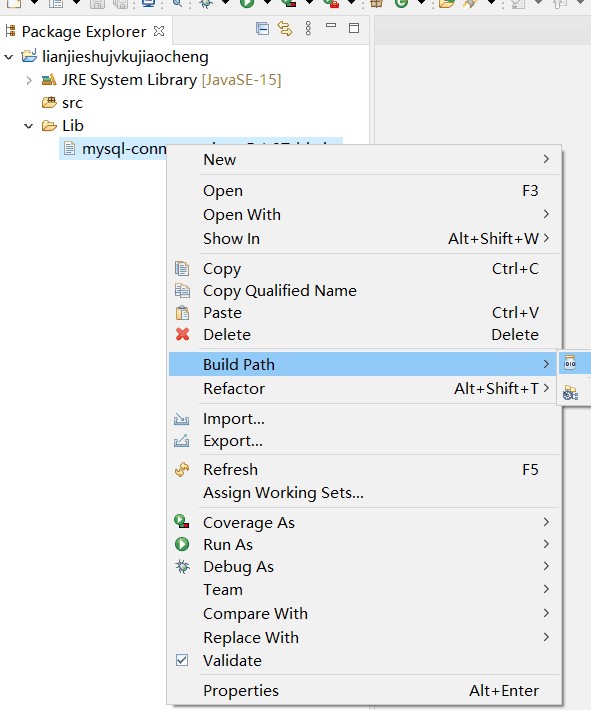Collapse all in Package Explorer
This screenshot has width=591, height=710.
click(262, 29)
